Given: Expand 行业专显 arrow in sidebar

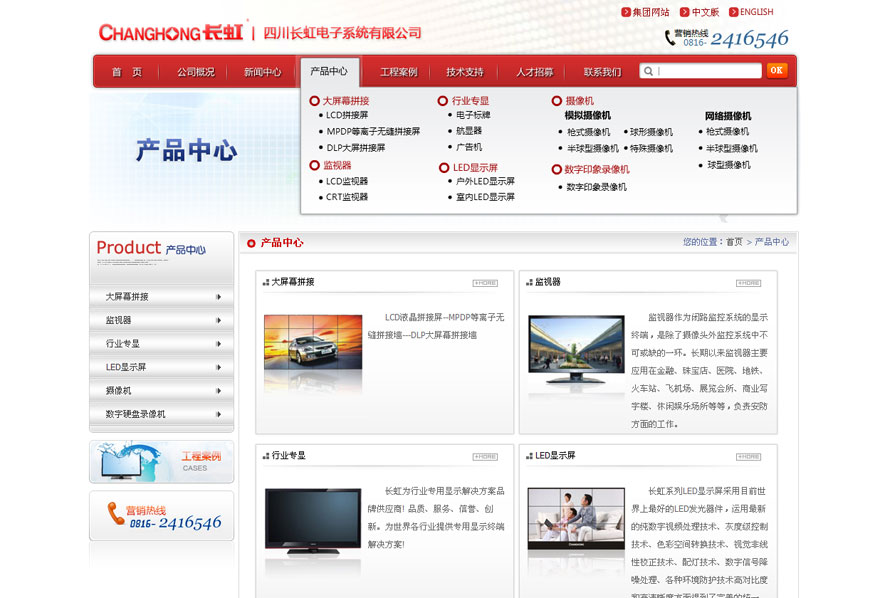Looking at the screenshot, I should tap(219, 344).
